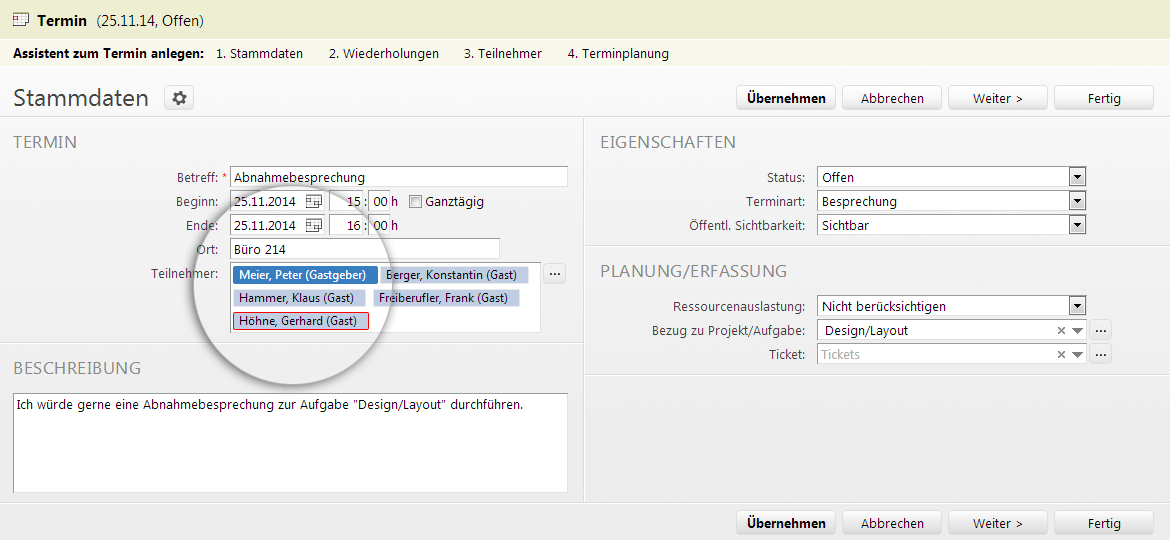Click into the Ort field containing Büro 214
Viewport: 1170px width, 540px height.
(x=365, y=249)
